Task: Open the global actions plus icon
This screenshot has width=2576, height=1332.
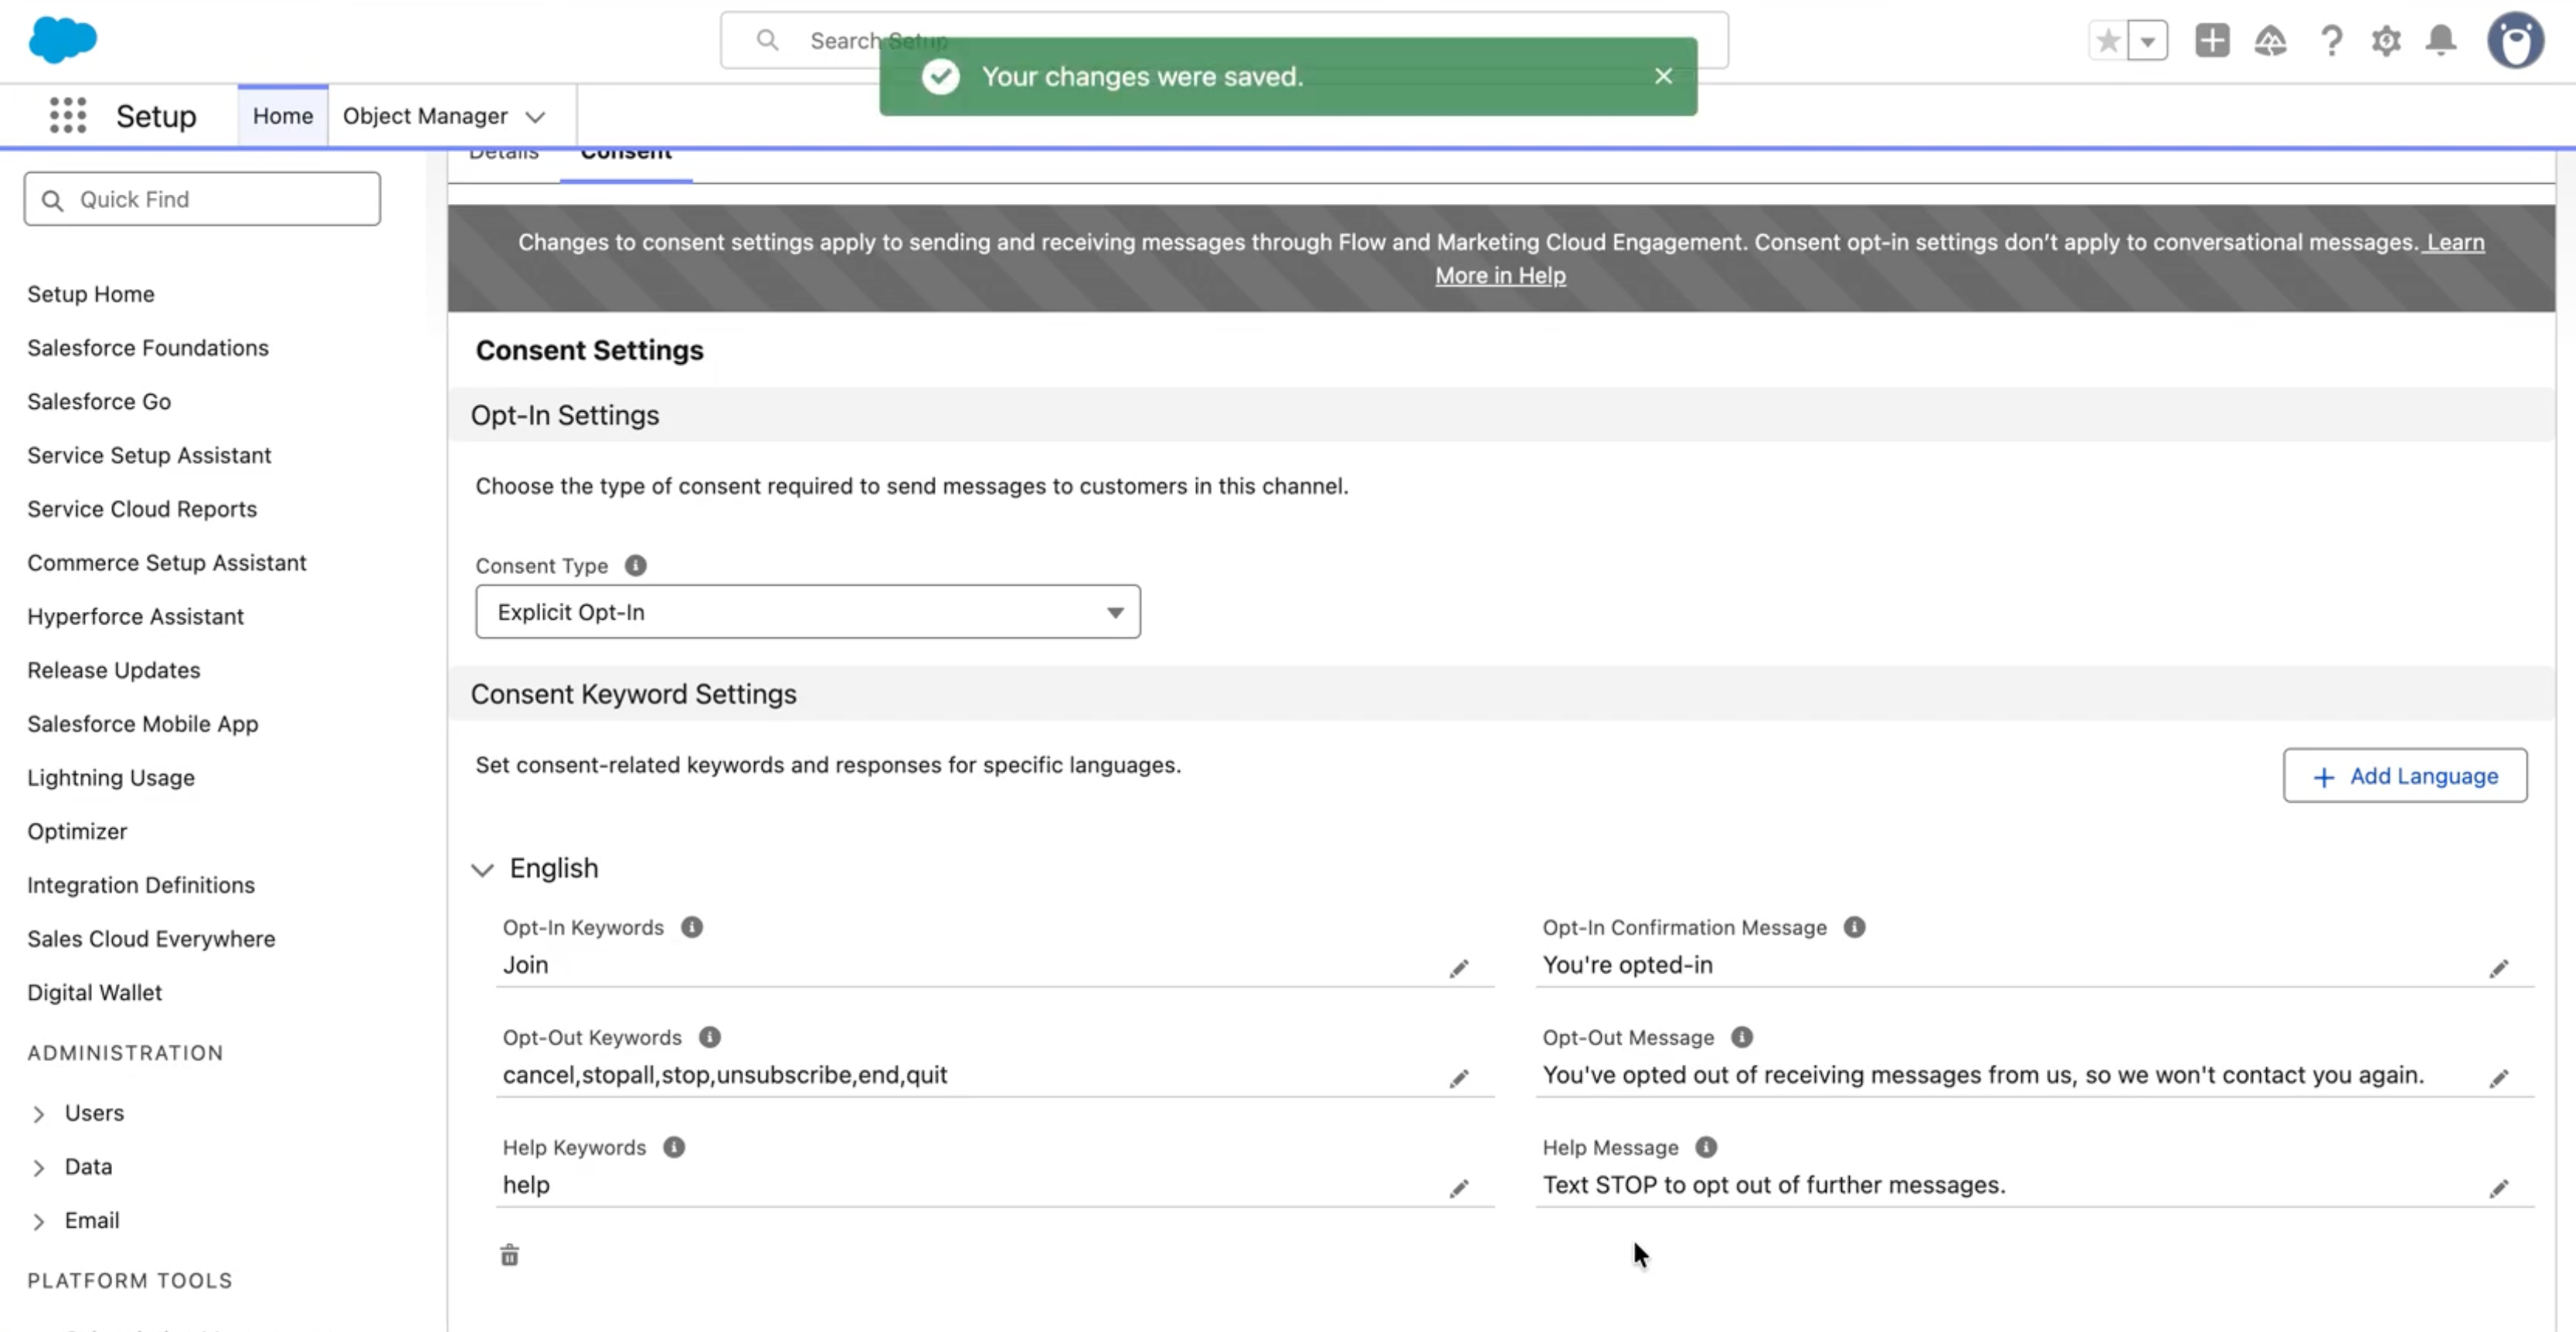Action: click(2212, 41)
